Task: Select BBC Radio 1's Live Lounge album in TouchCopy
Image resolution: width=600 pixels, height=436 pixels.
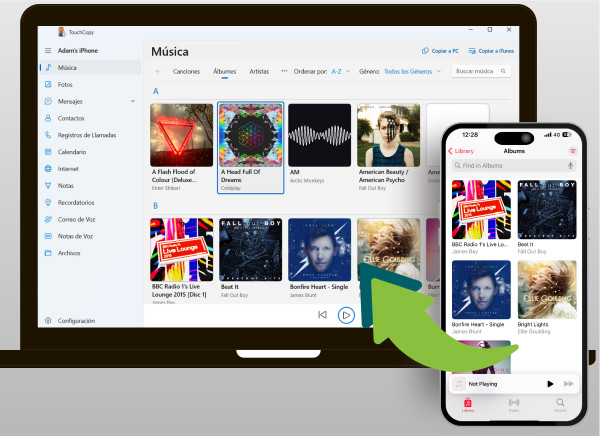Action: (182, 261)
